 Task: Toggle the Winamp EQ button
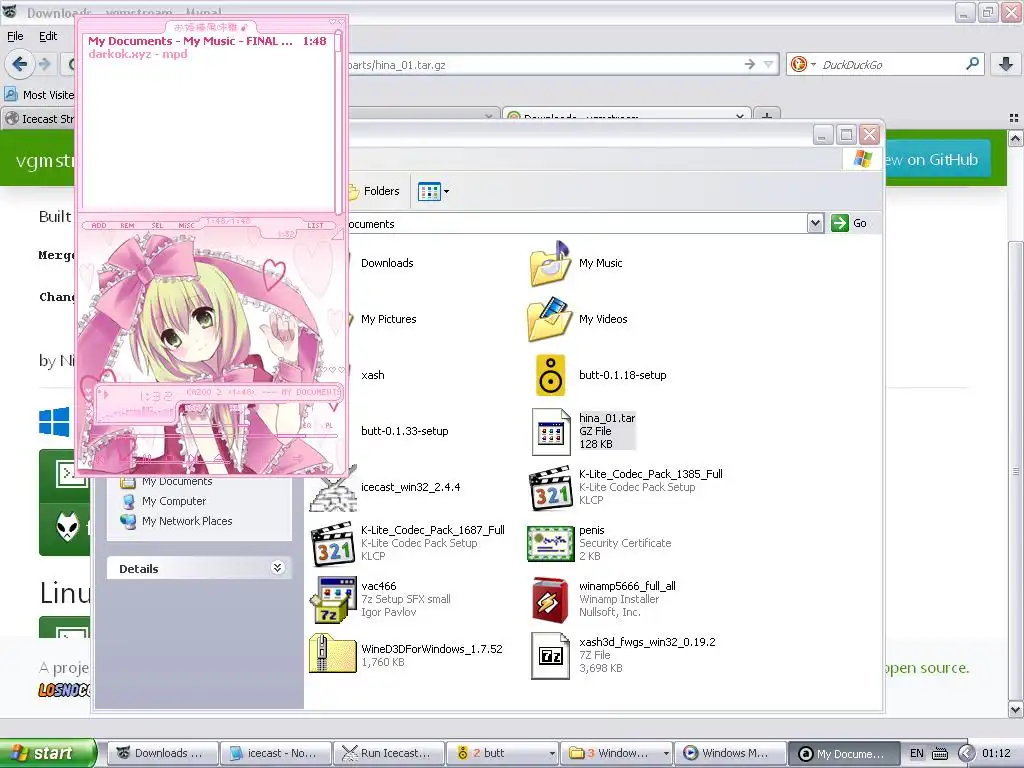(x=307, y=425)
